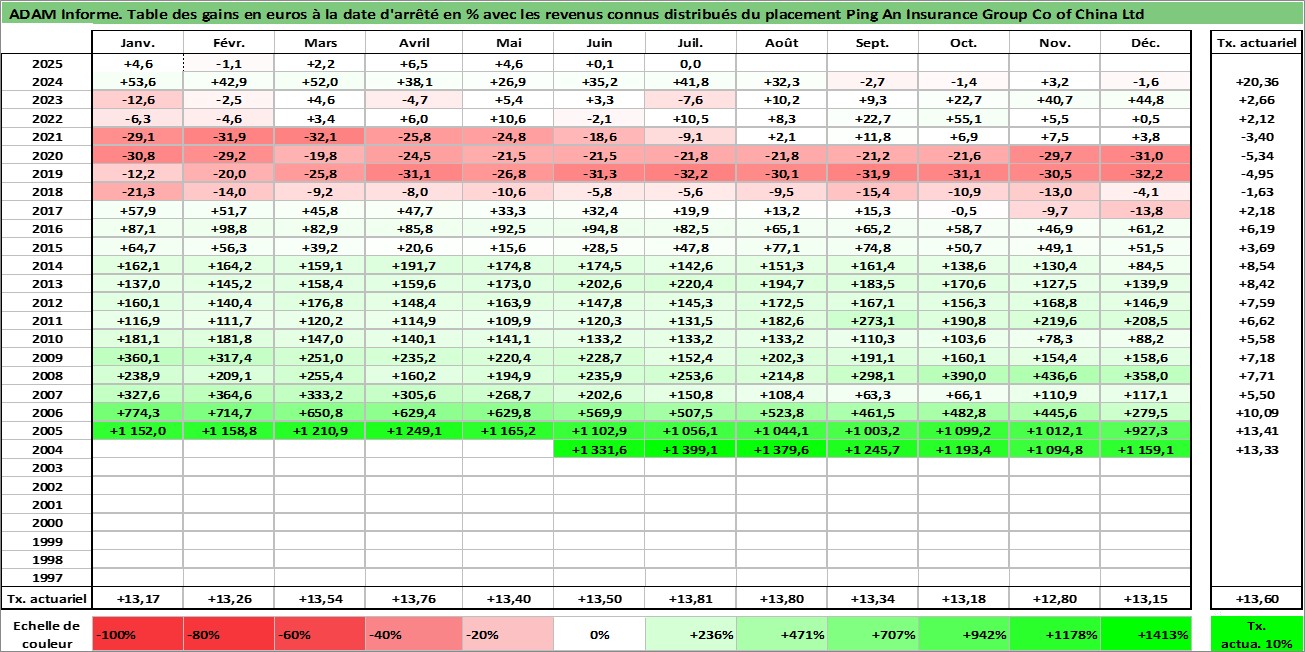This screenshot has height=652, width=1305.
Task: Click the +53,6 cell for January 2024
Action: click(x=138, y=82)
